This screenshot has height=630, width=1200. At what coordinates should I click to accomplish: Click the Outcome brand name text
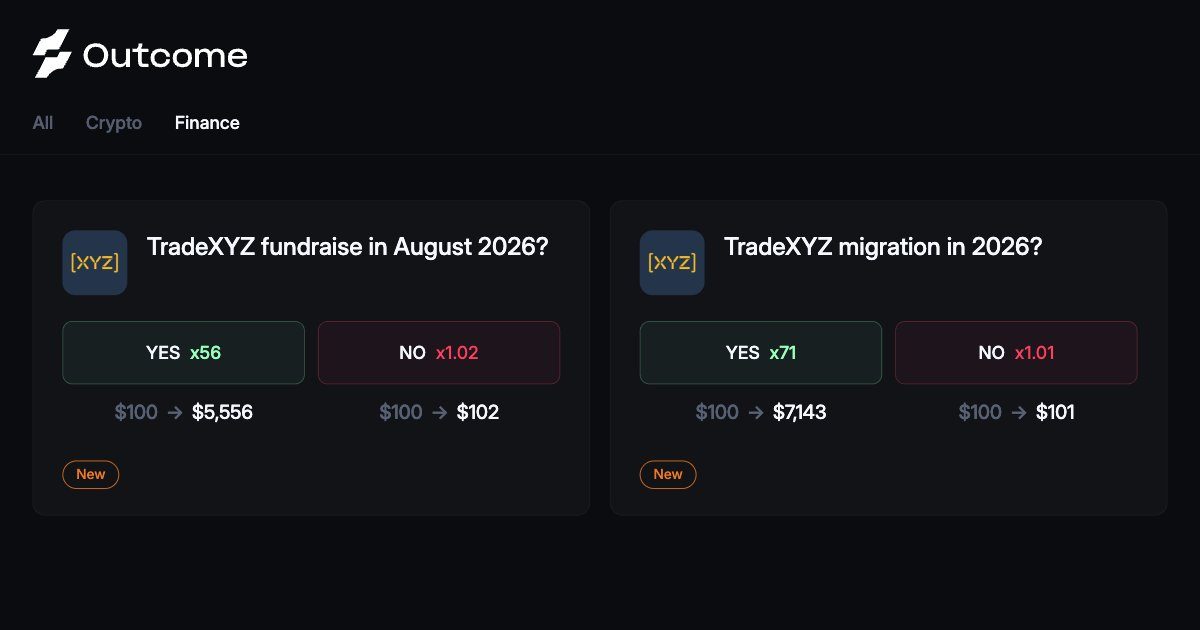click(165, 55)
